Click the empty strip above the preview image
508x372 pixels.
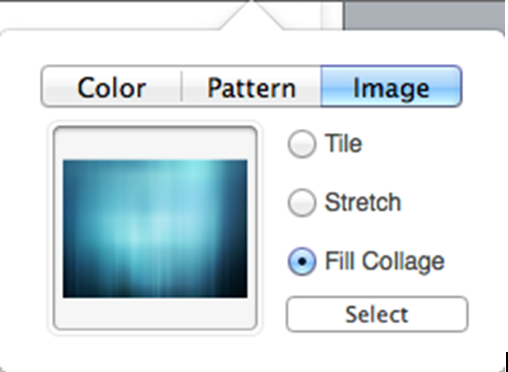coord(155,145)
